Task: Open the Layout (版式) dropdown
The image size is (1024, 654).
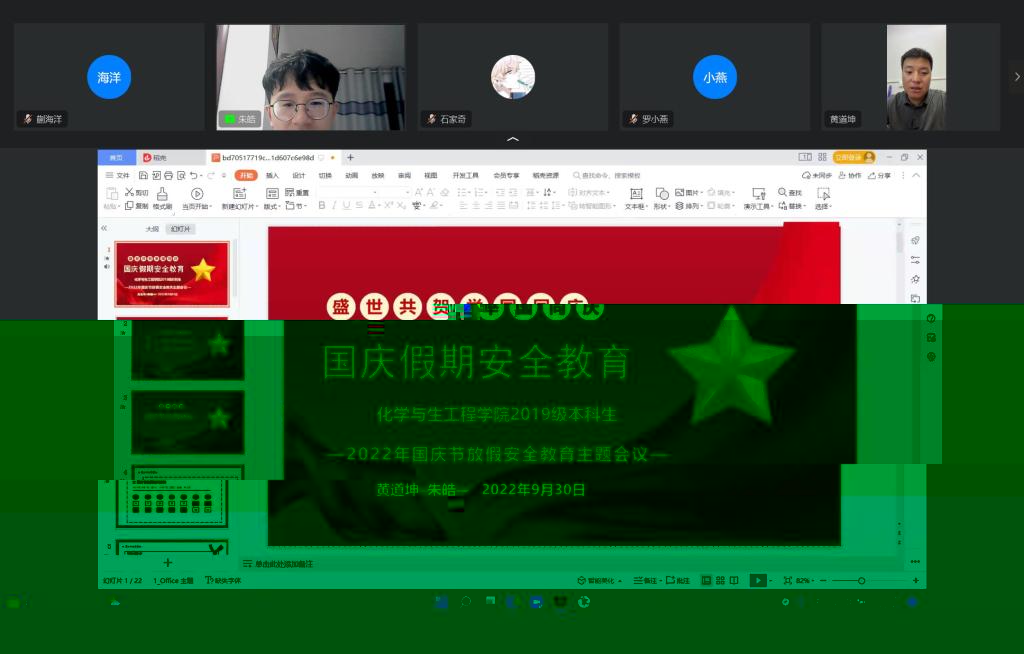Action: (x=272, y=206)
